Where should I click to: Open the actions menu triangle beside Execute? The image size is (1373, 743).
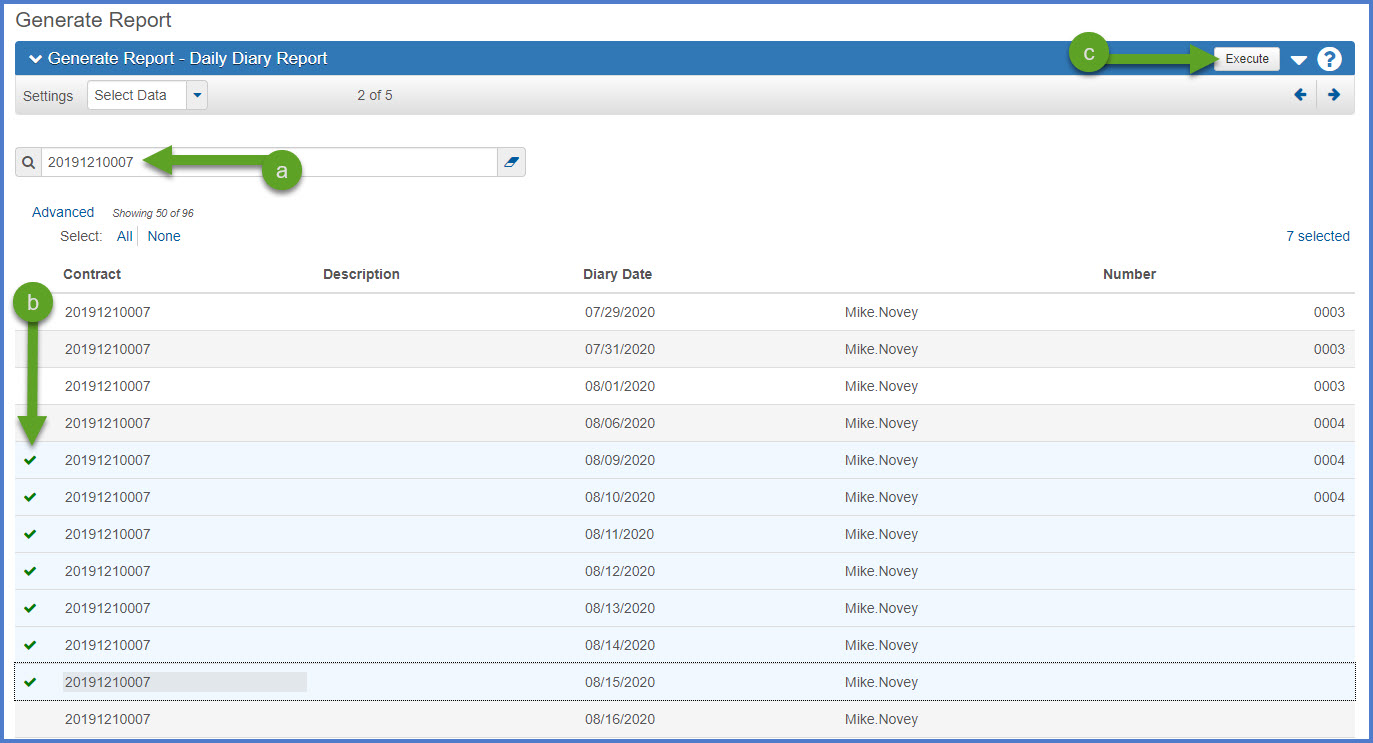[x=1298, y=60]
